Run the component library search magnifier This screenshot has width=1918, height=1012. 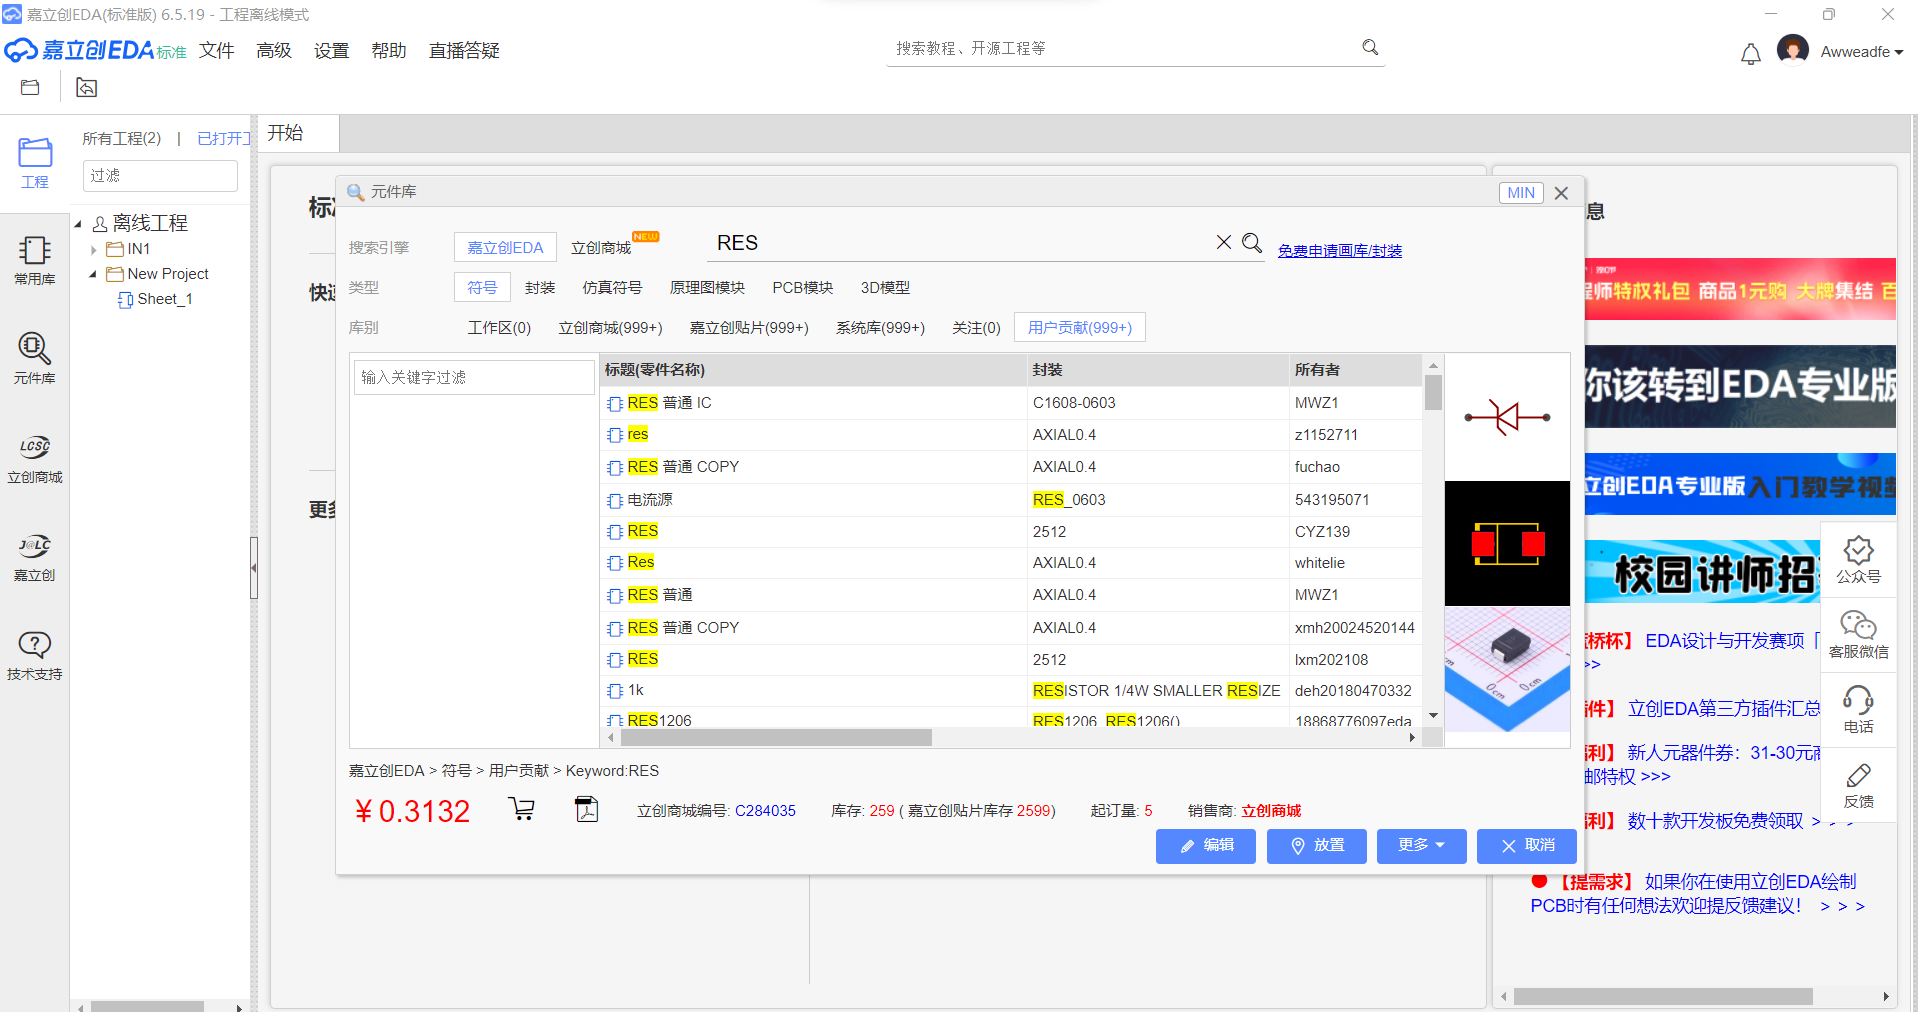pyautogui.click(x=1252, y=242)
